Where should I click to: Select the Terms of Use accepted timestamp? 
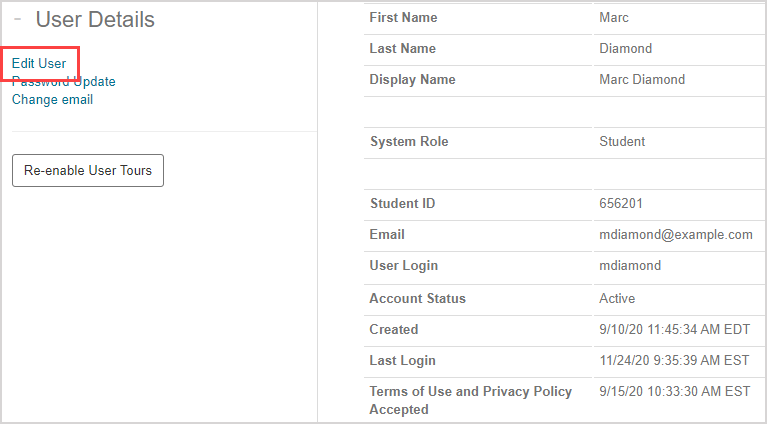point(674,391)
